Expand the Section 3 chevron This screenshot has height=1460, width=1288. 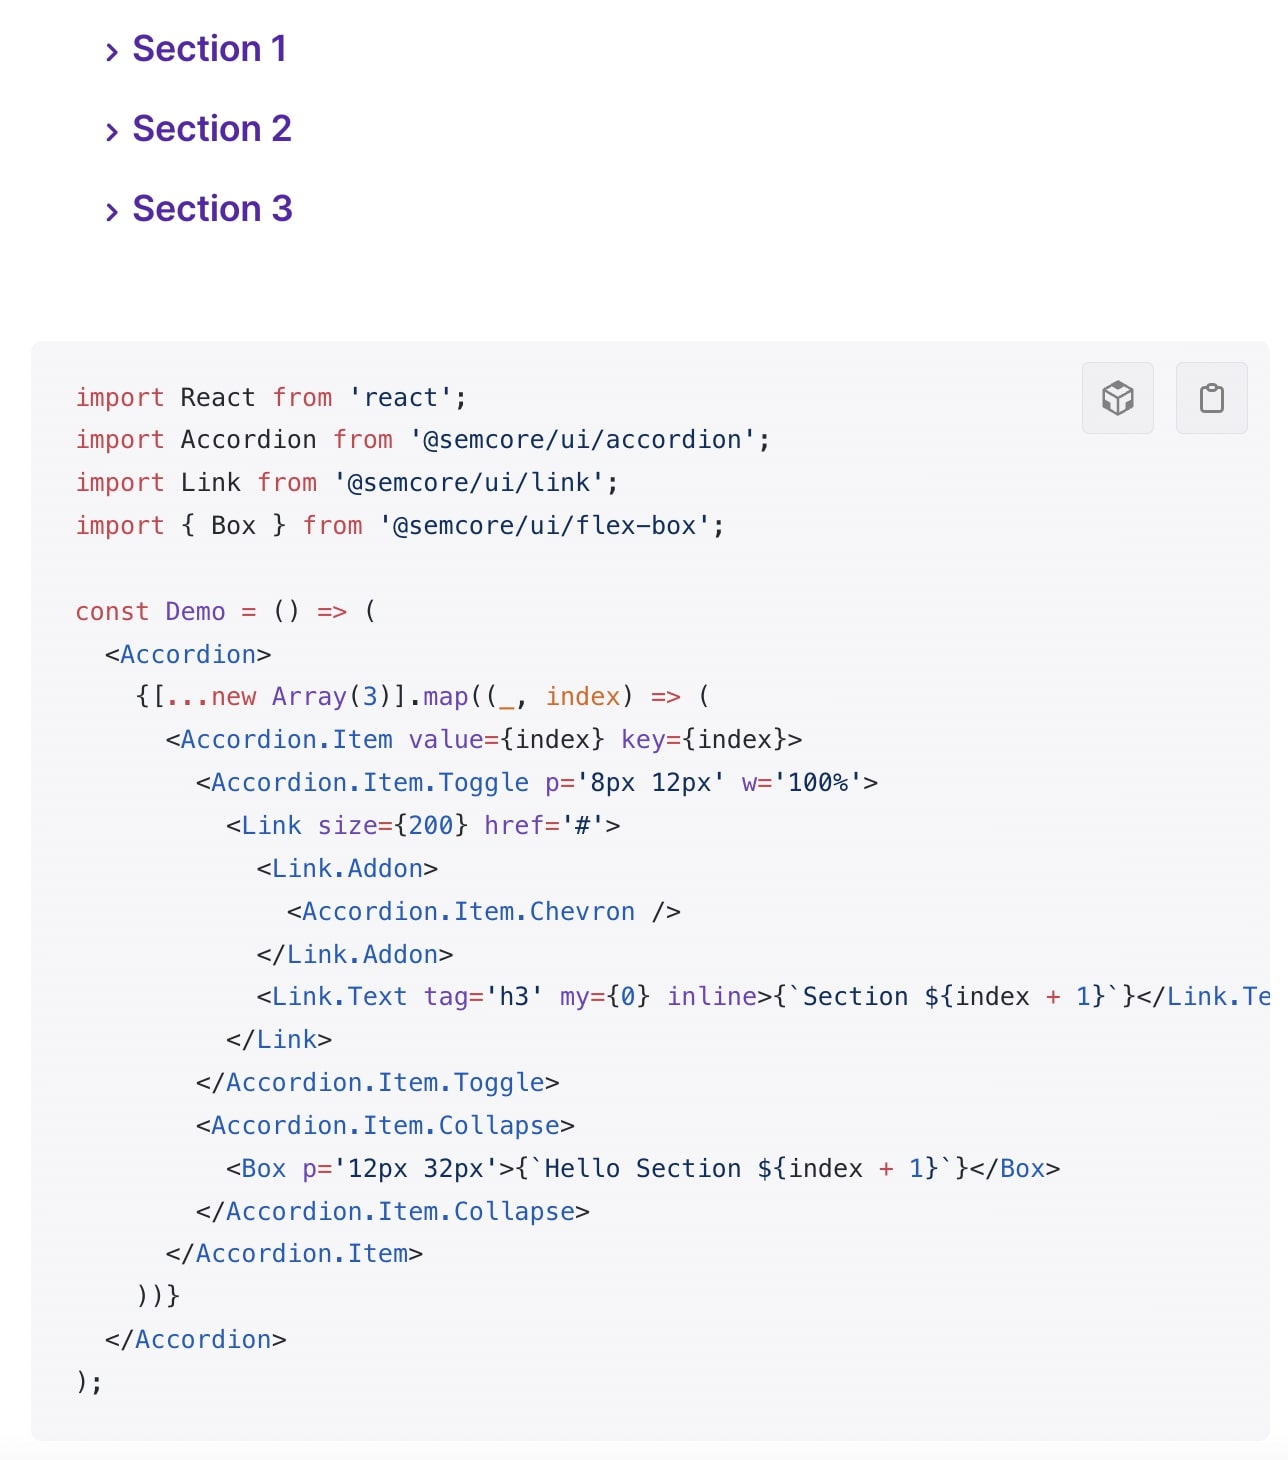112,212
